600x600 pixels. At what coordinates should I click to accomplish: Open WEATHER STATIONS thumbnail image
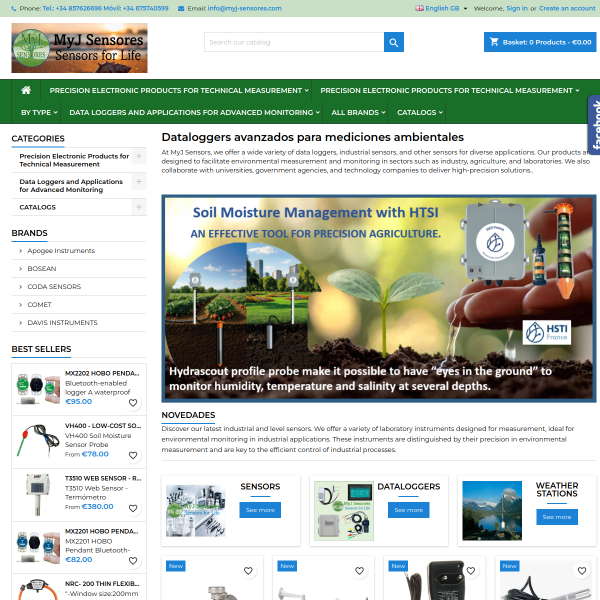492,511
